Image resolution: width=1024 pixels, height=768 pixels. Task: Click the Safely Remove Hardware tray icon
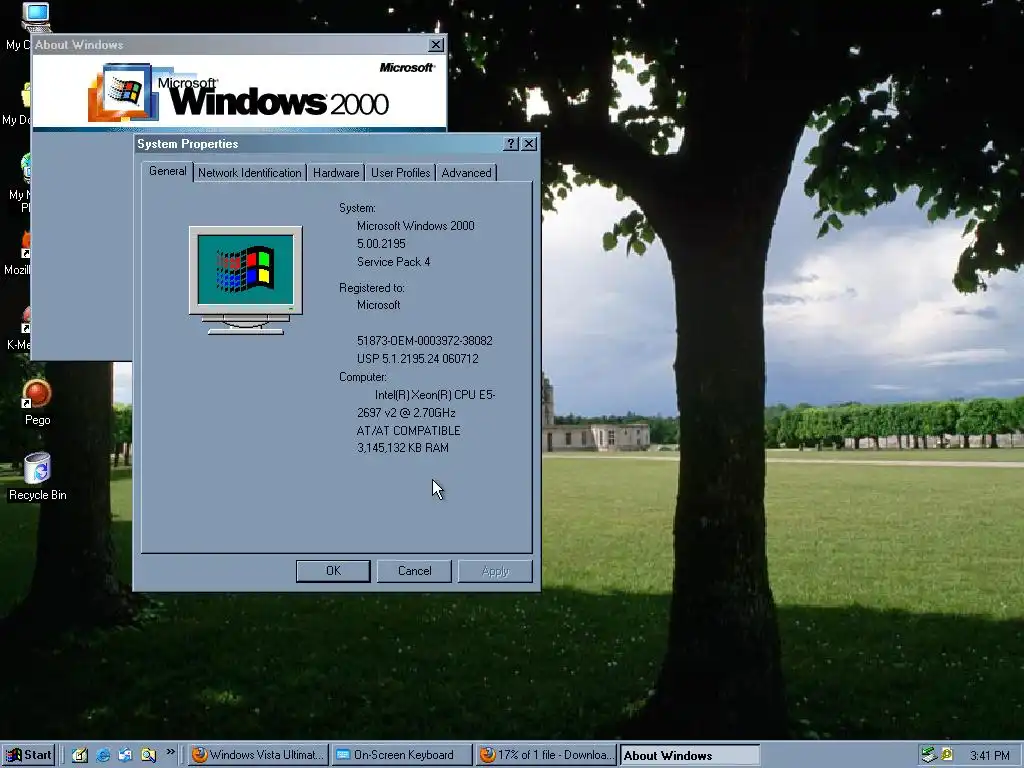pyautogui.click(x=929, y=755)
